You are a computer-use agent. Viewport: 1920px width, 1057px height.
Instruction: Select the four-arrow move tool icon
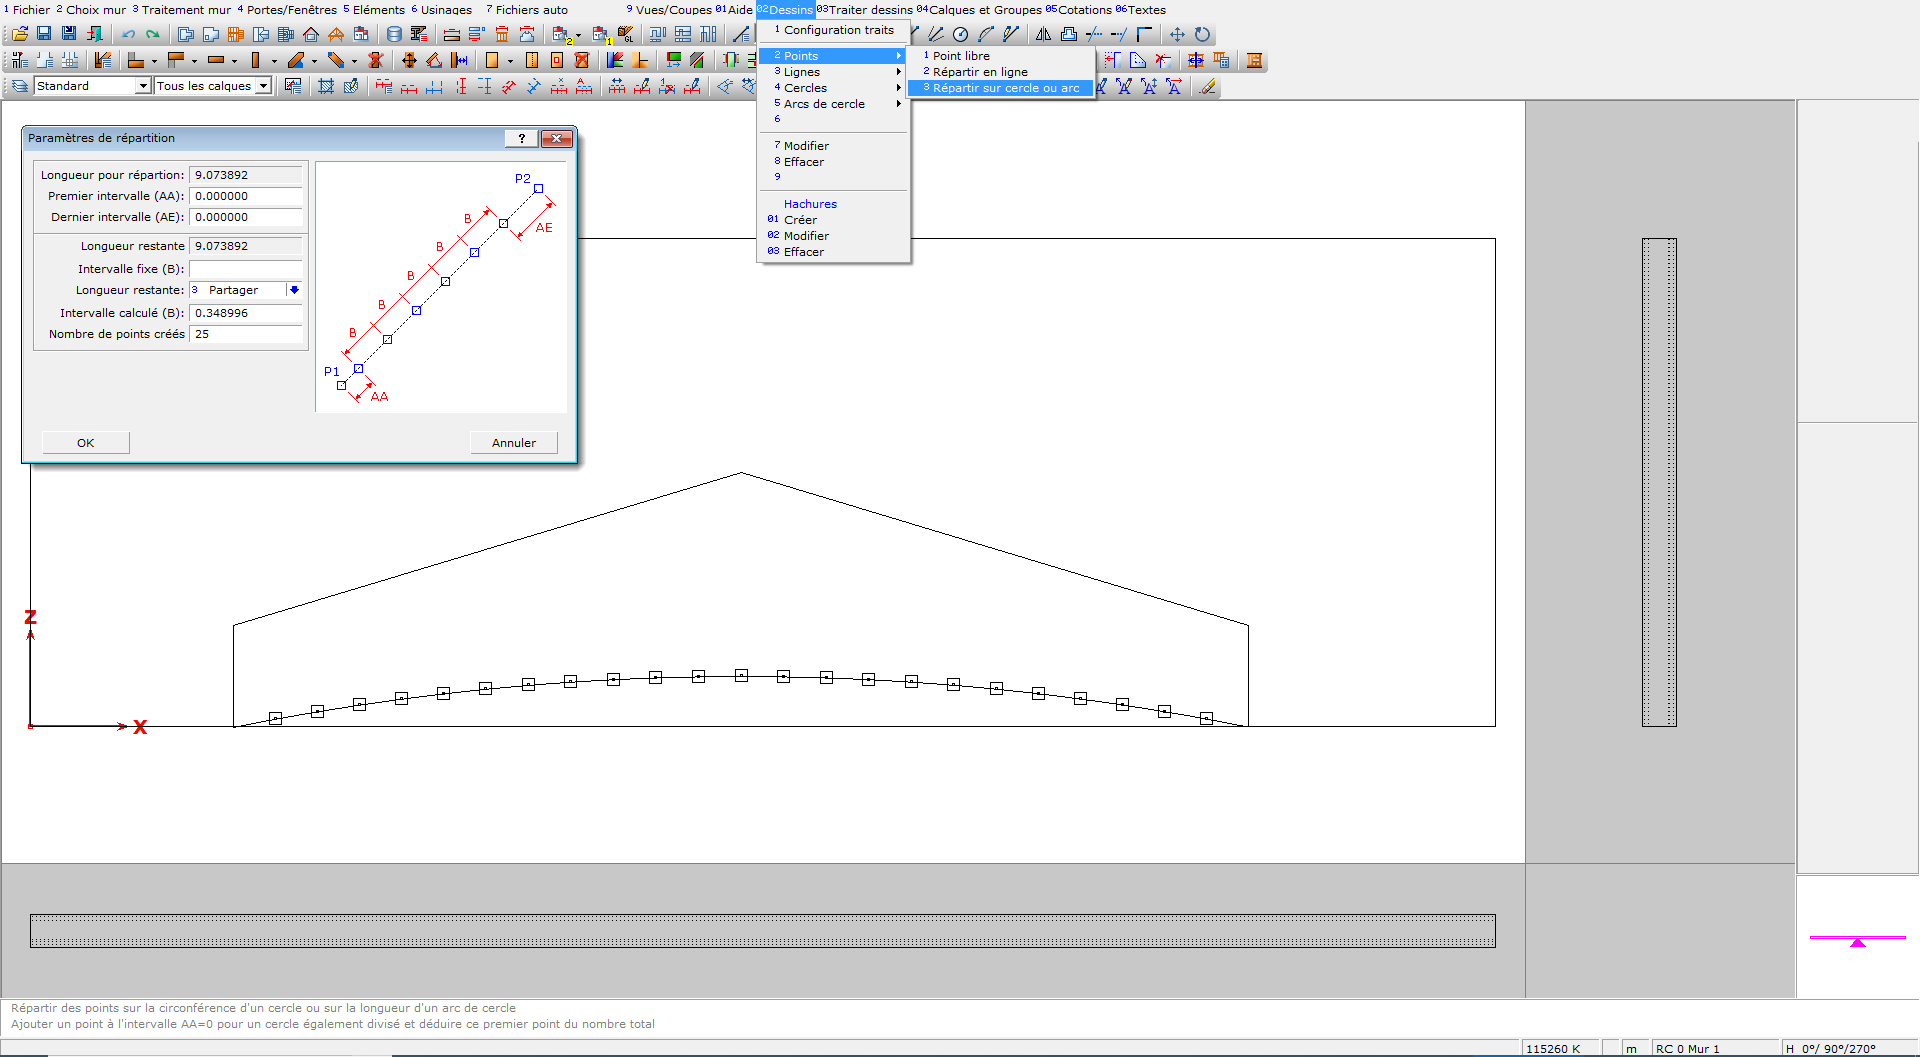click(1177, 34)
